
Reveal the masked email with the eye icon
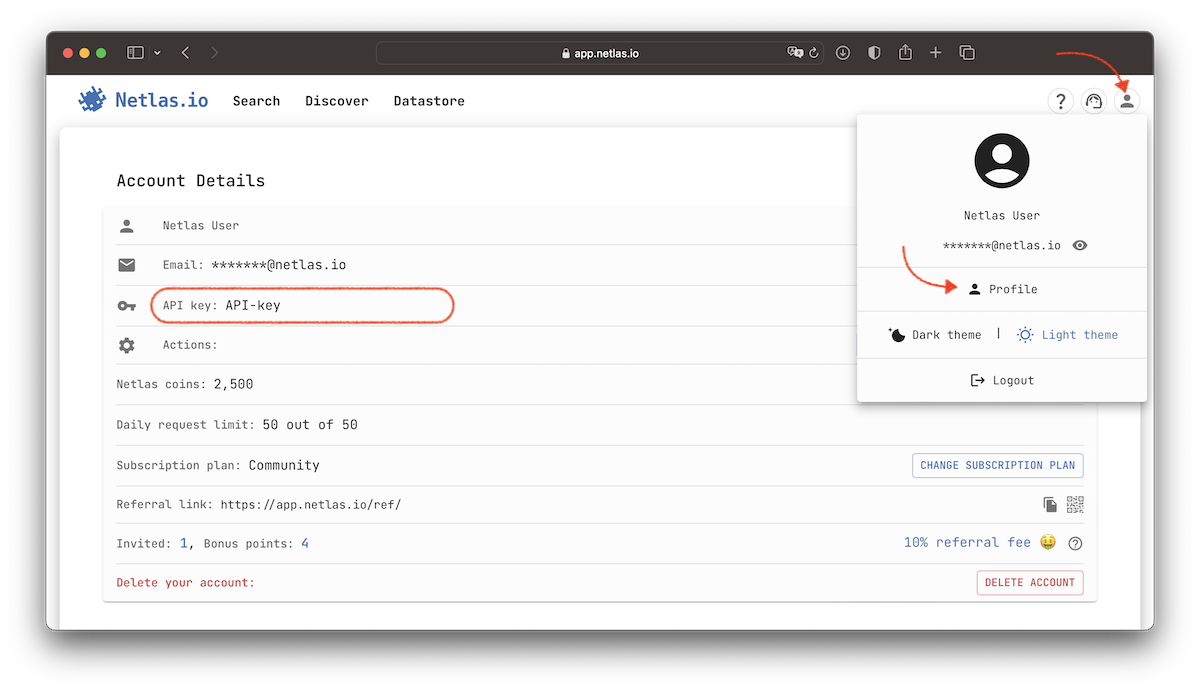1079,245
